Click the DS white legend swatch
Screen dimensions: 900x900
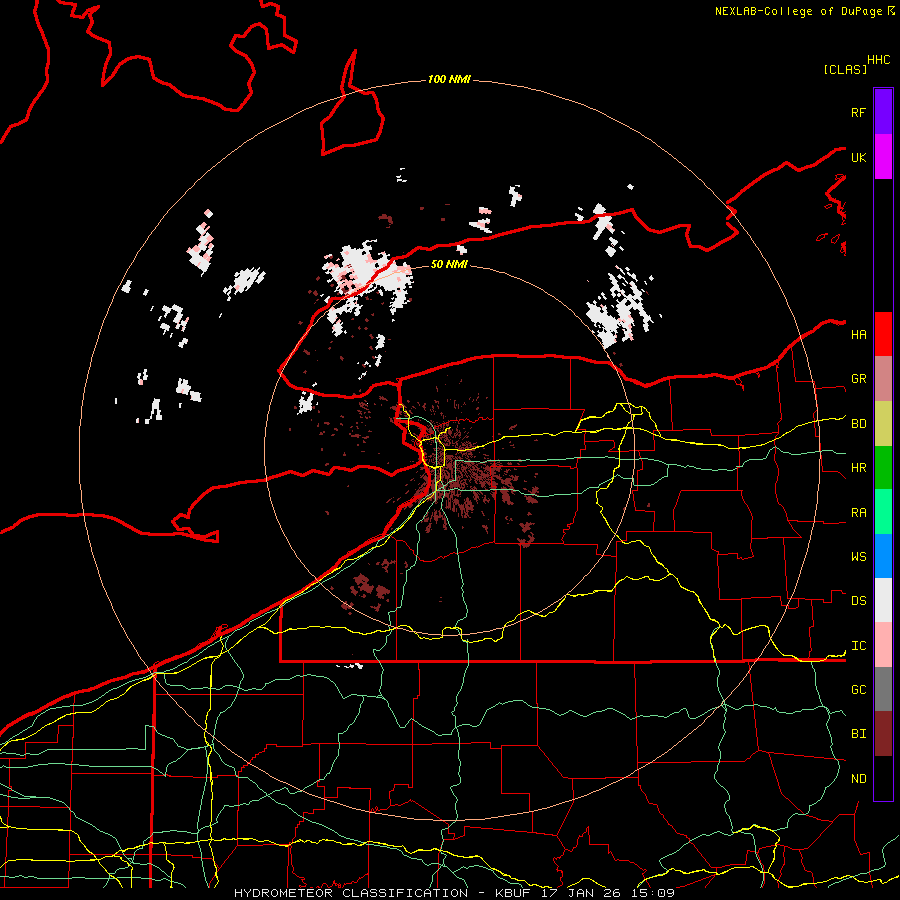click(x=883, y=601)
